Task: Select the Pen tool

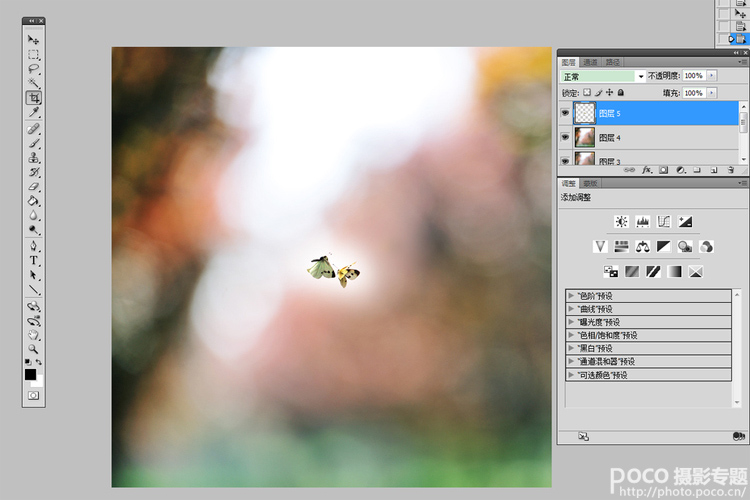Action: [x=33, y=246]
